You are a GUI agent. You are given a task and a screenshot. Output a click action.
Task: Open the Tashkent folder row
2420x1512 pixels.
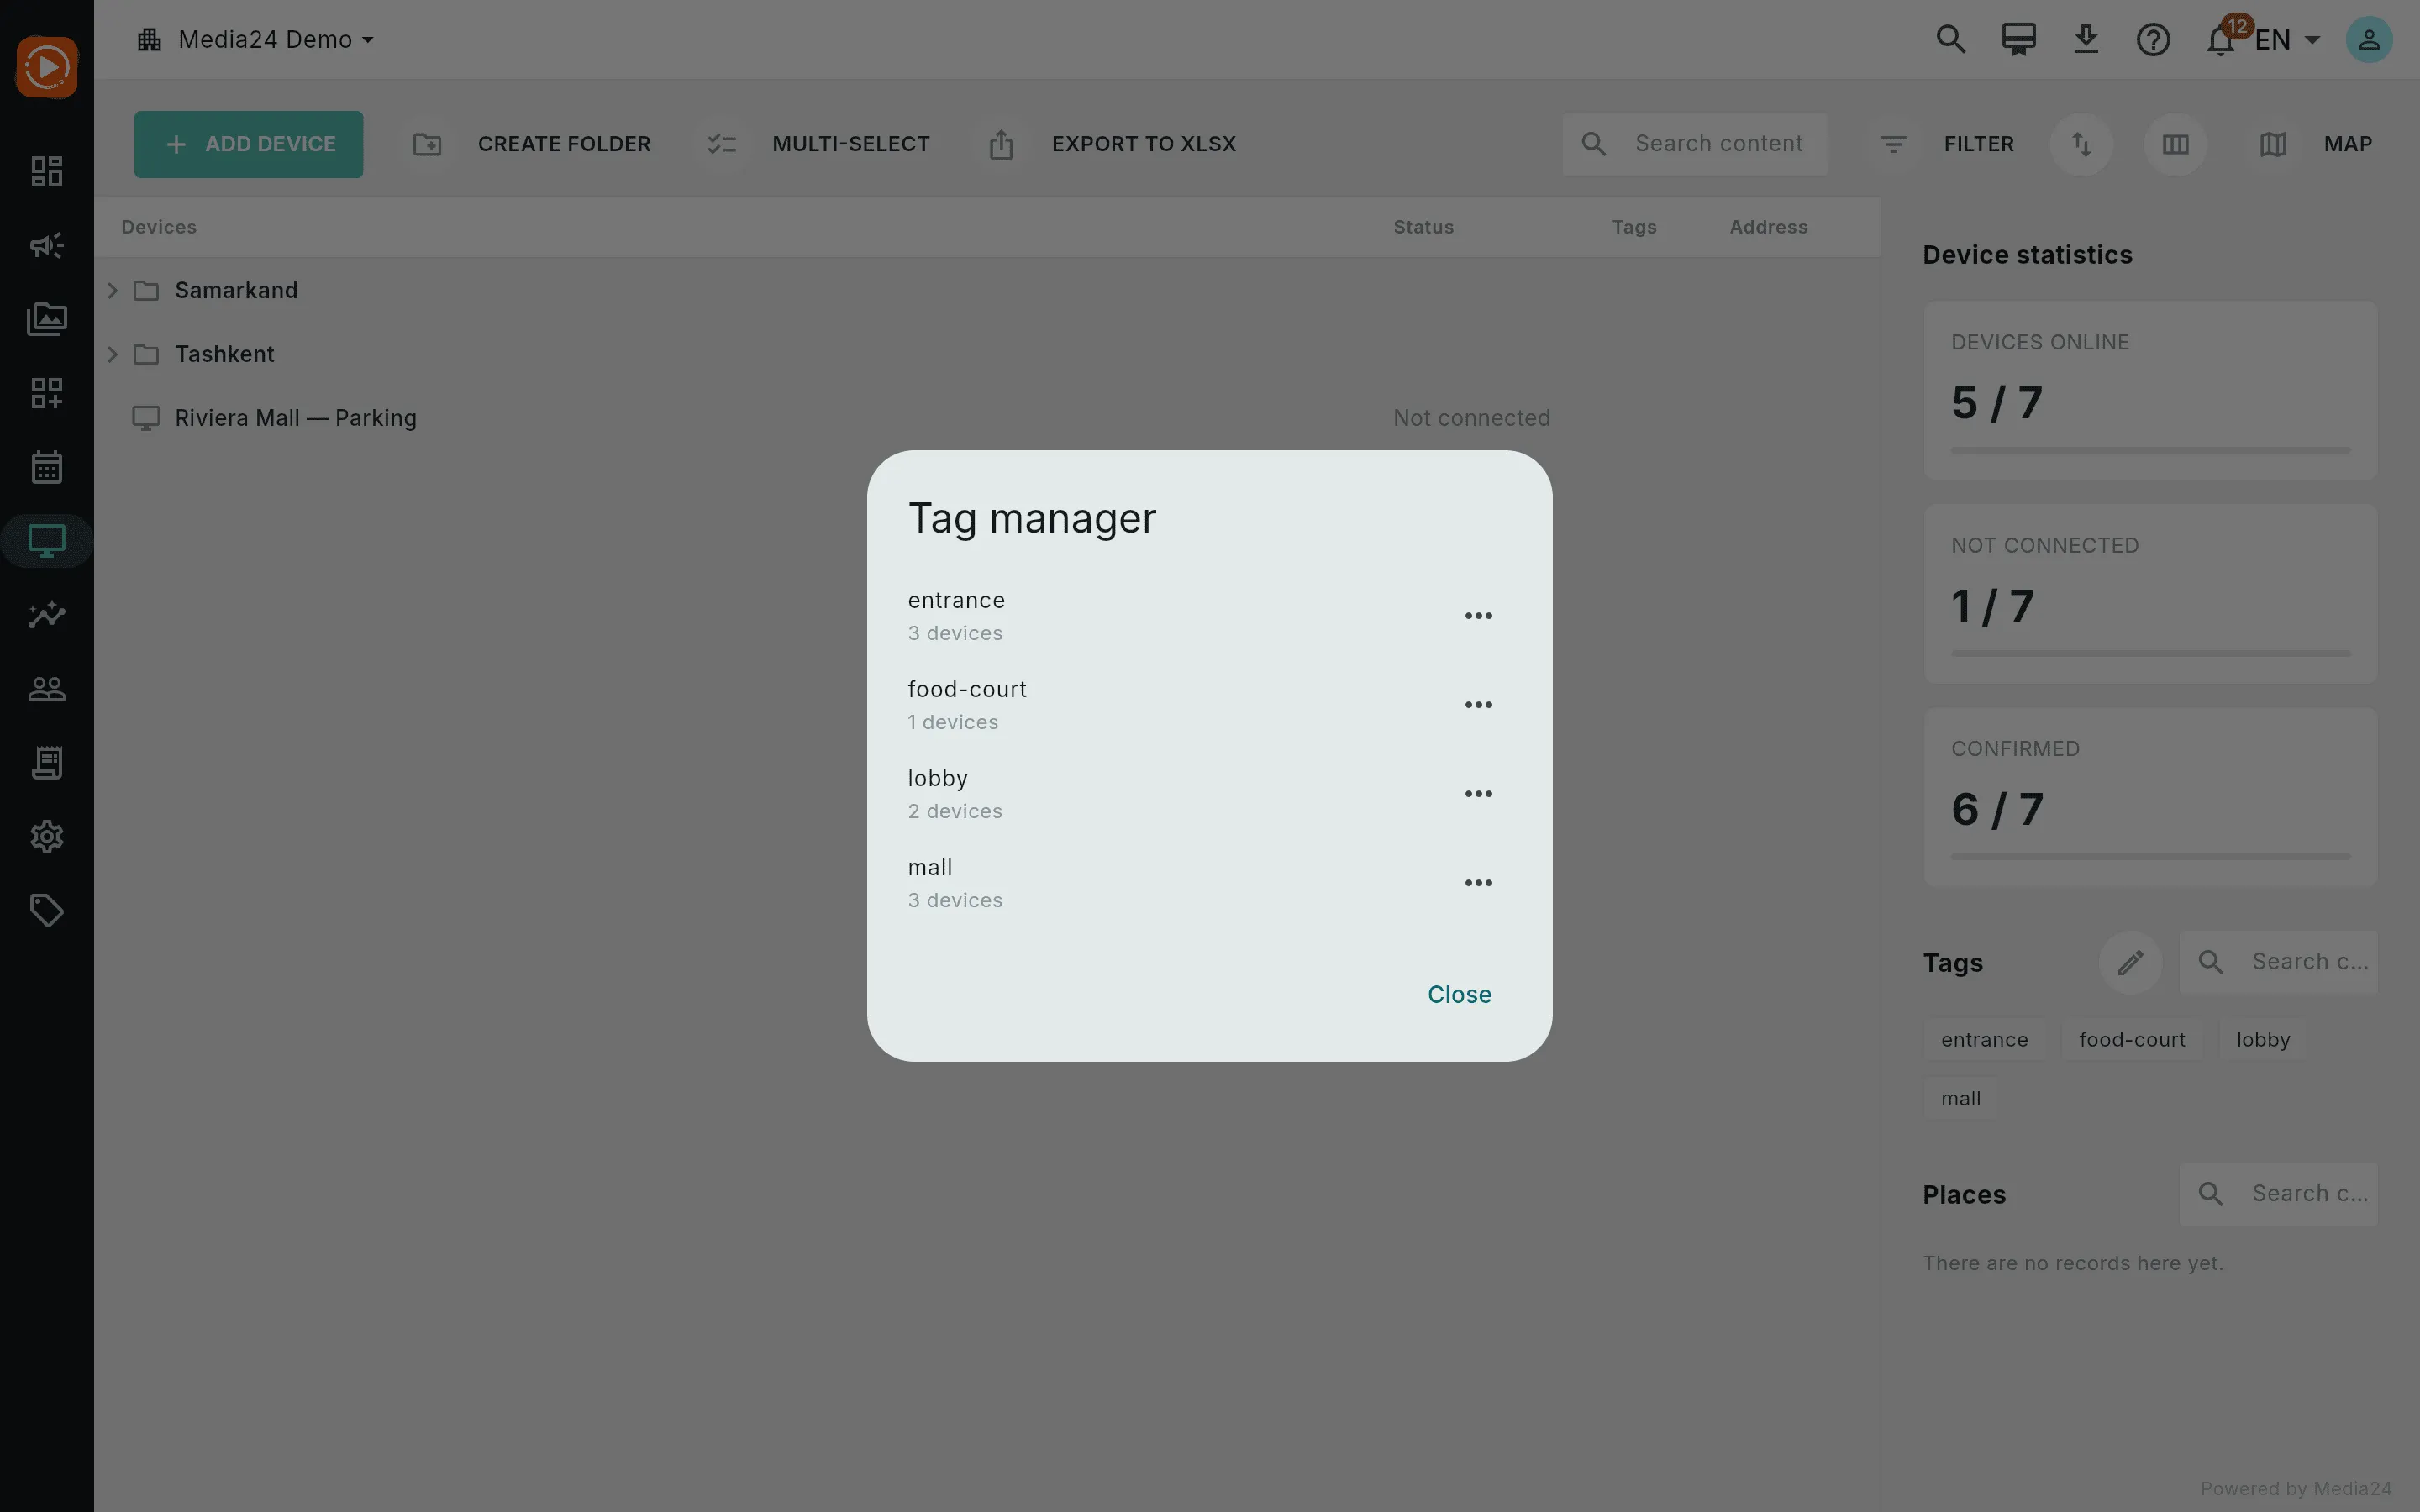click(987, 354)
